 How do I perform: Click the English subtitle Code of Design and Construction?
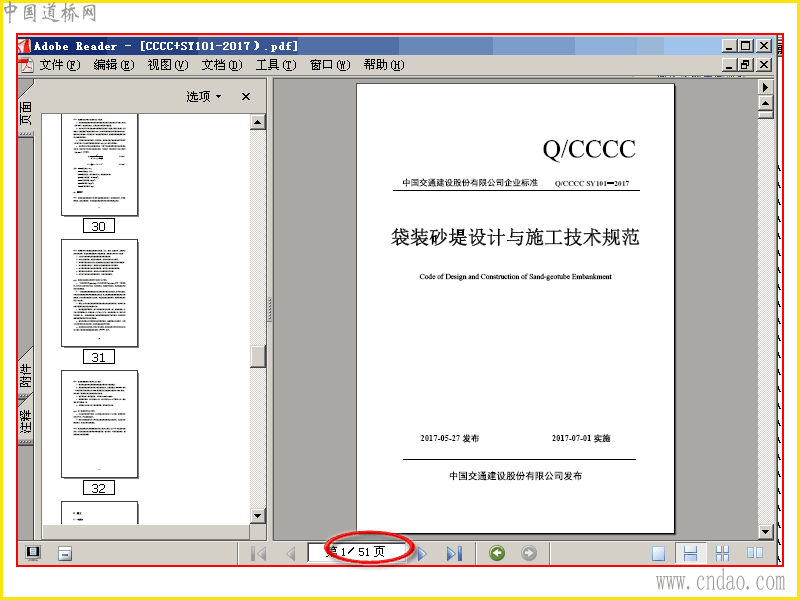[x=515, y=277]
